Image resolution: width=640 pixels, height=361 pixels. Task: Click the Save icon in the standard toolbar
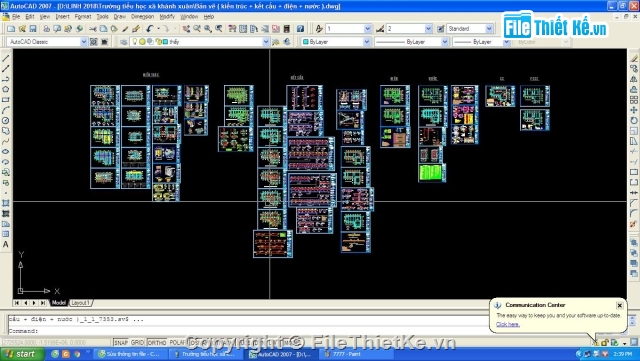[33, 29]
